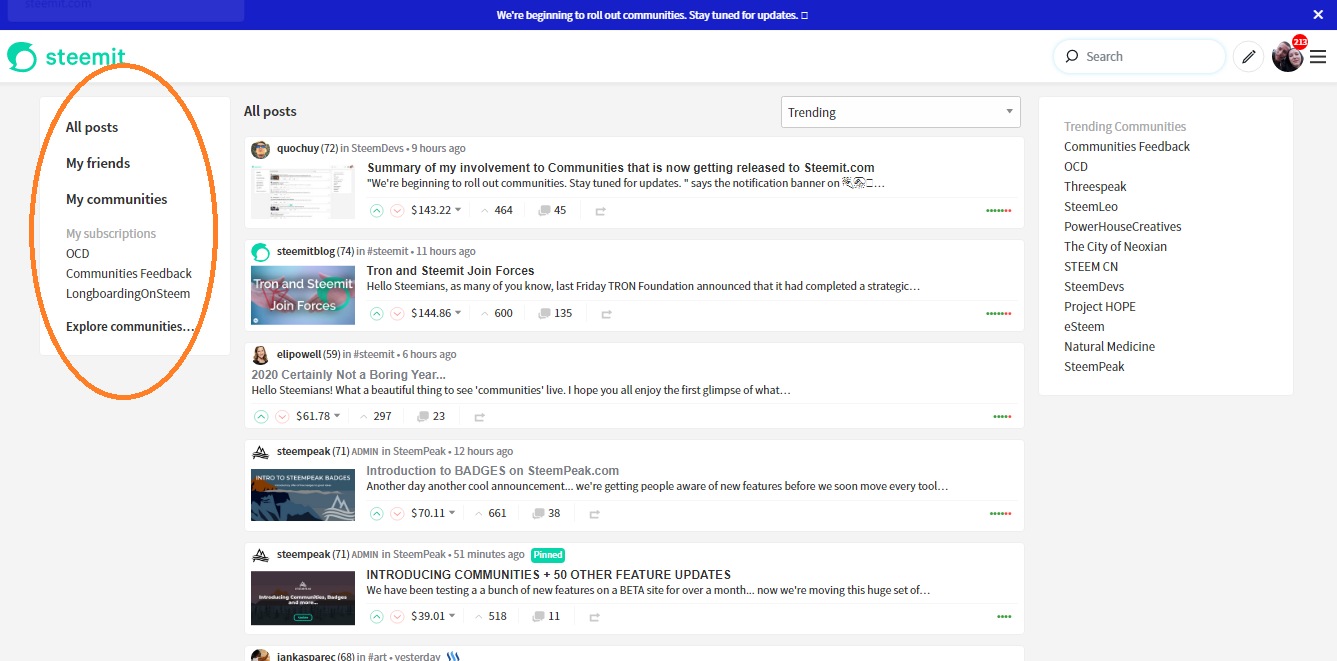Click Explore communities link

coord(130,326)
